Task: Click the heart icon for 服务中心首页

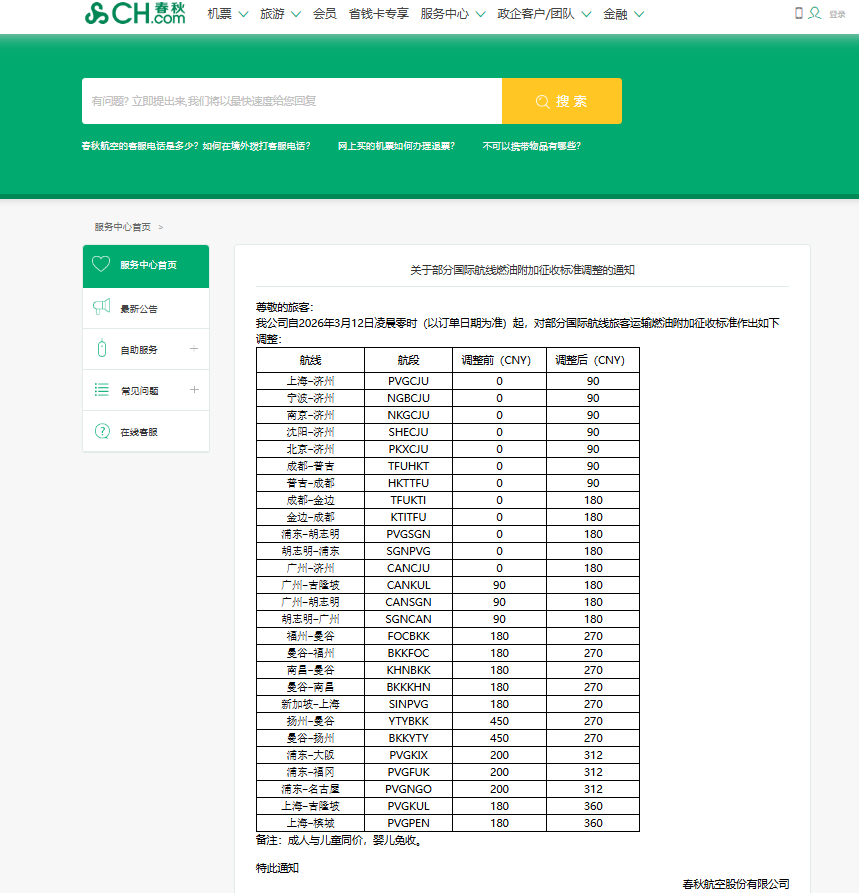Action: (x=101, y=265)
